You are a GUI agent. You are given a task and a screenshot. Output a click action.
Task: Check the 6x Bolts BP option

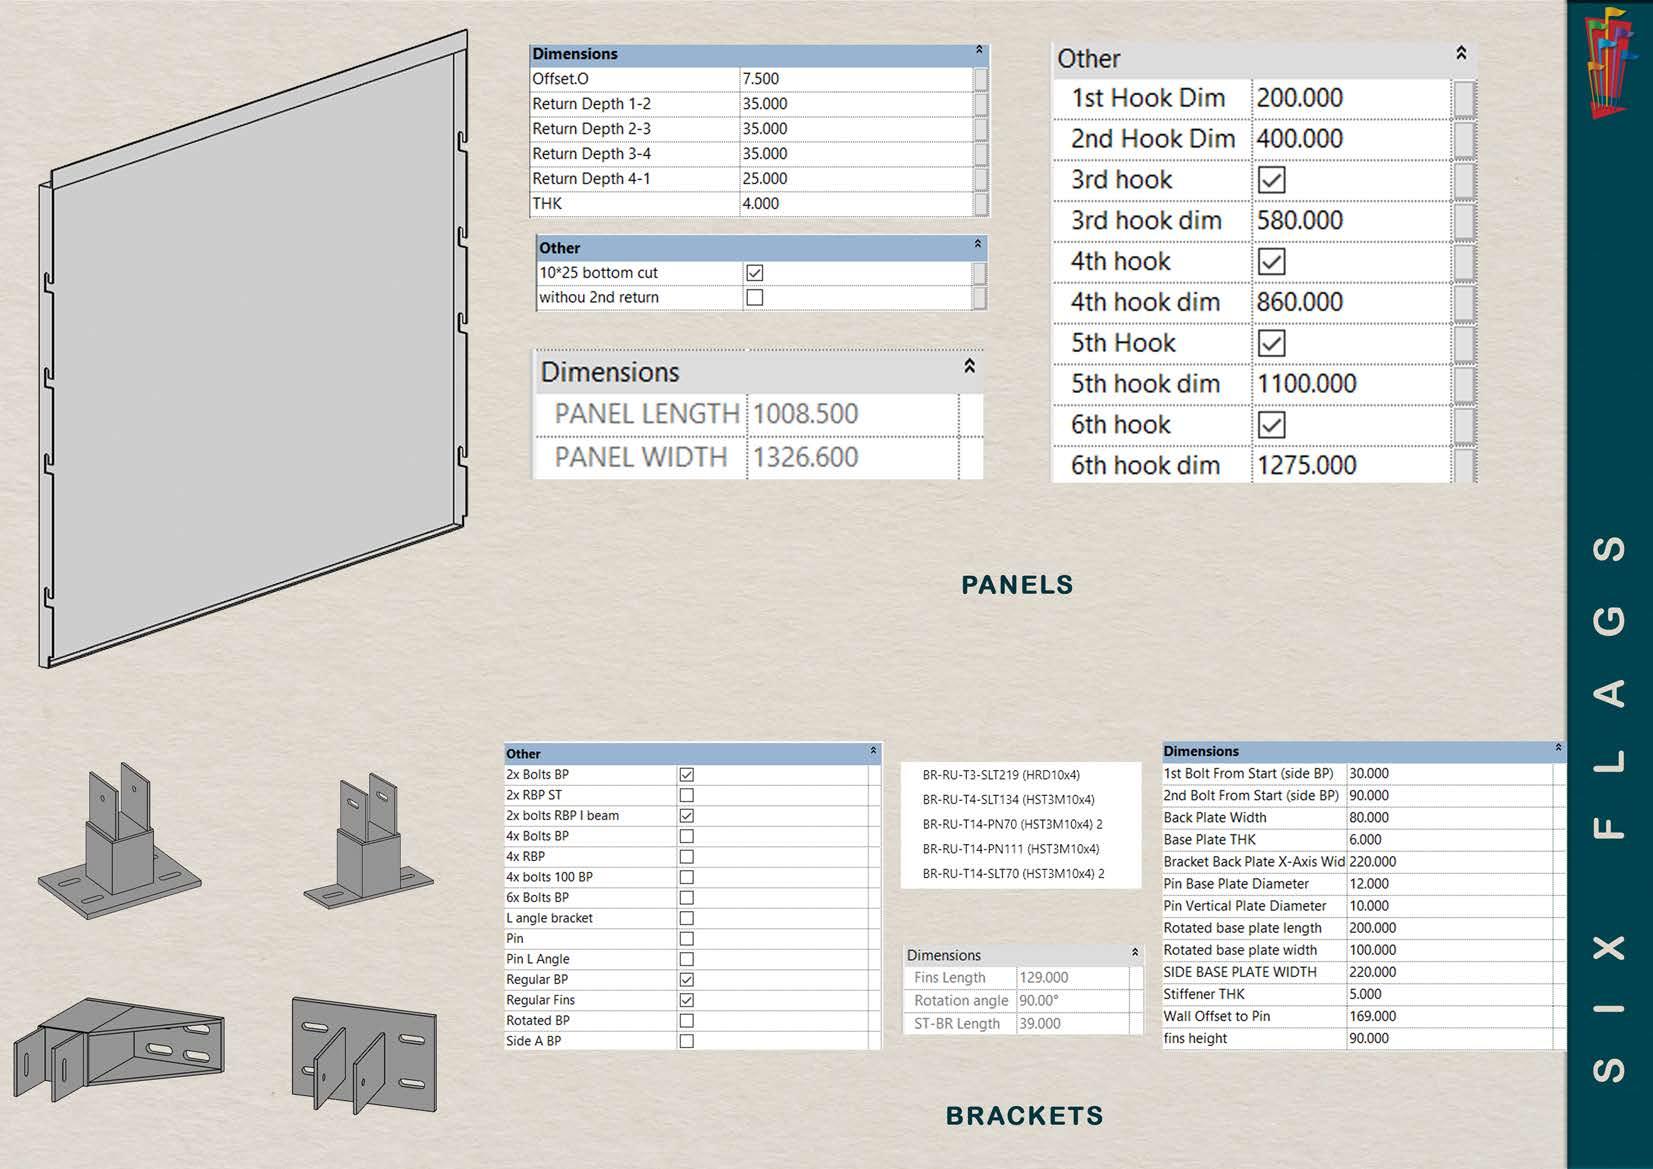click(686, 898)
